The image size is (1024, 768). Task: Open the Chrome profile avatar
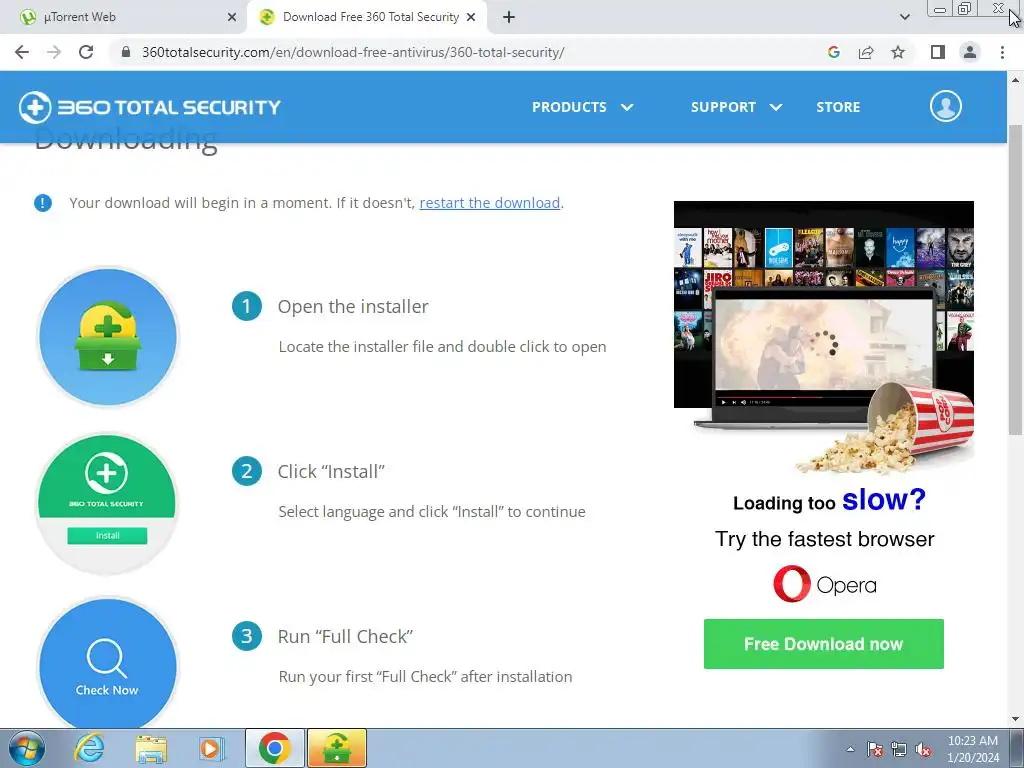coord(970,52)
